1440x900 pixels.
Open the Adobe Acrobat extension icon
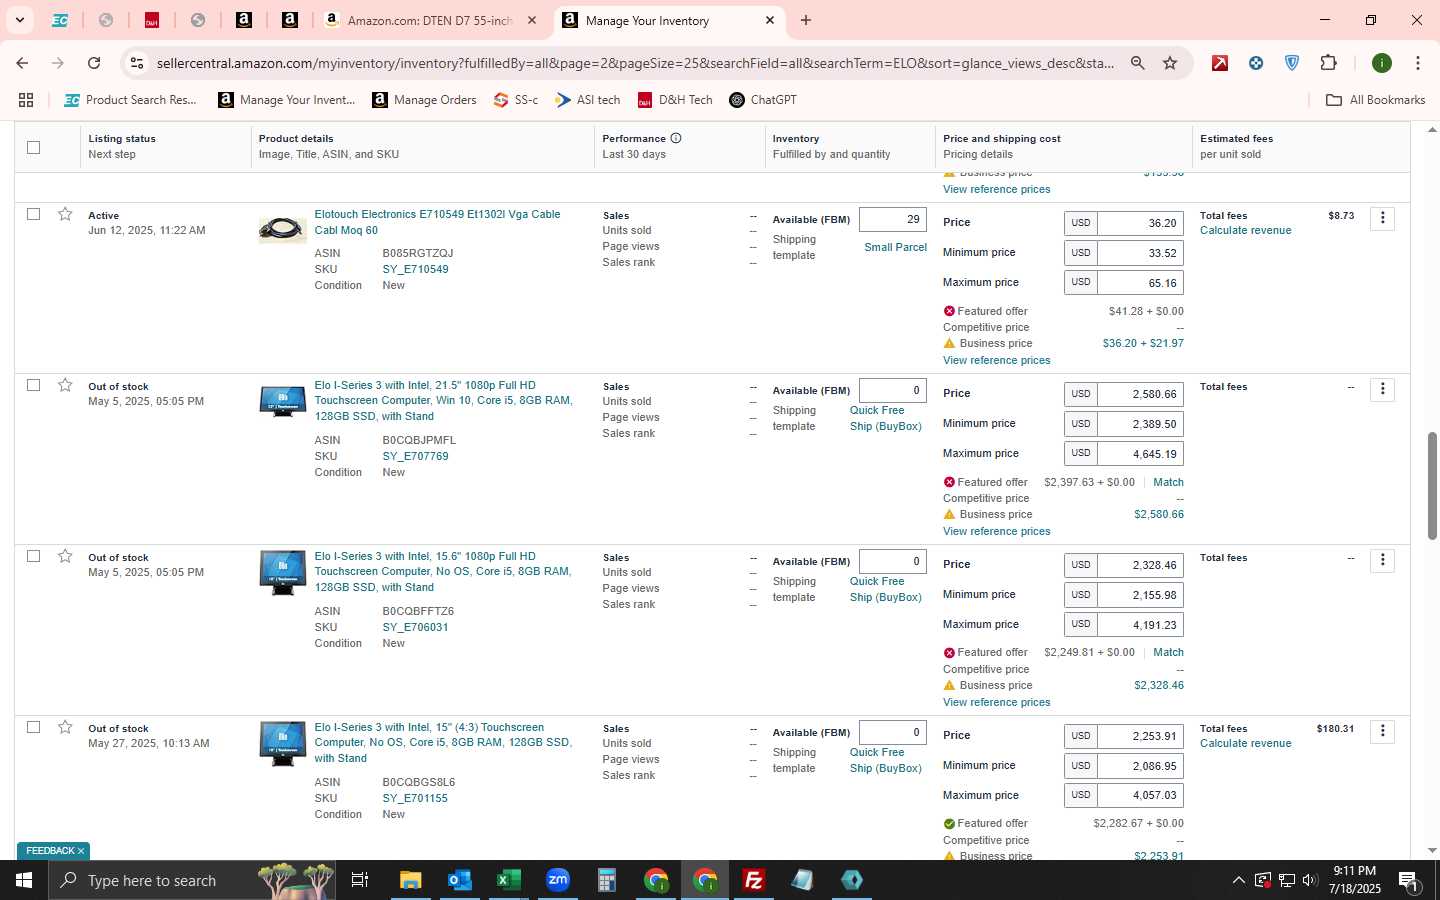click(x=1220, y=63)
